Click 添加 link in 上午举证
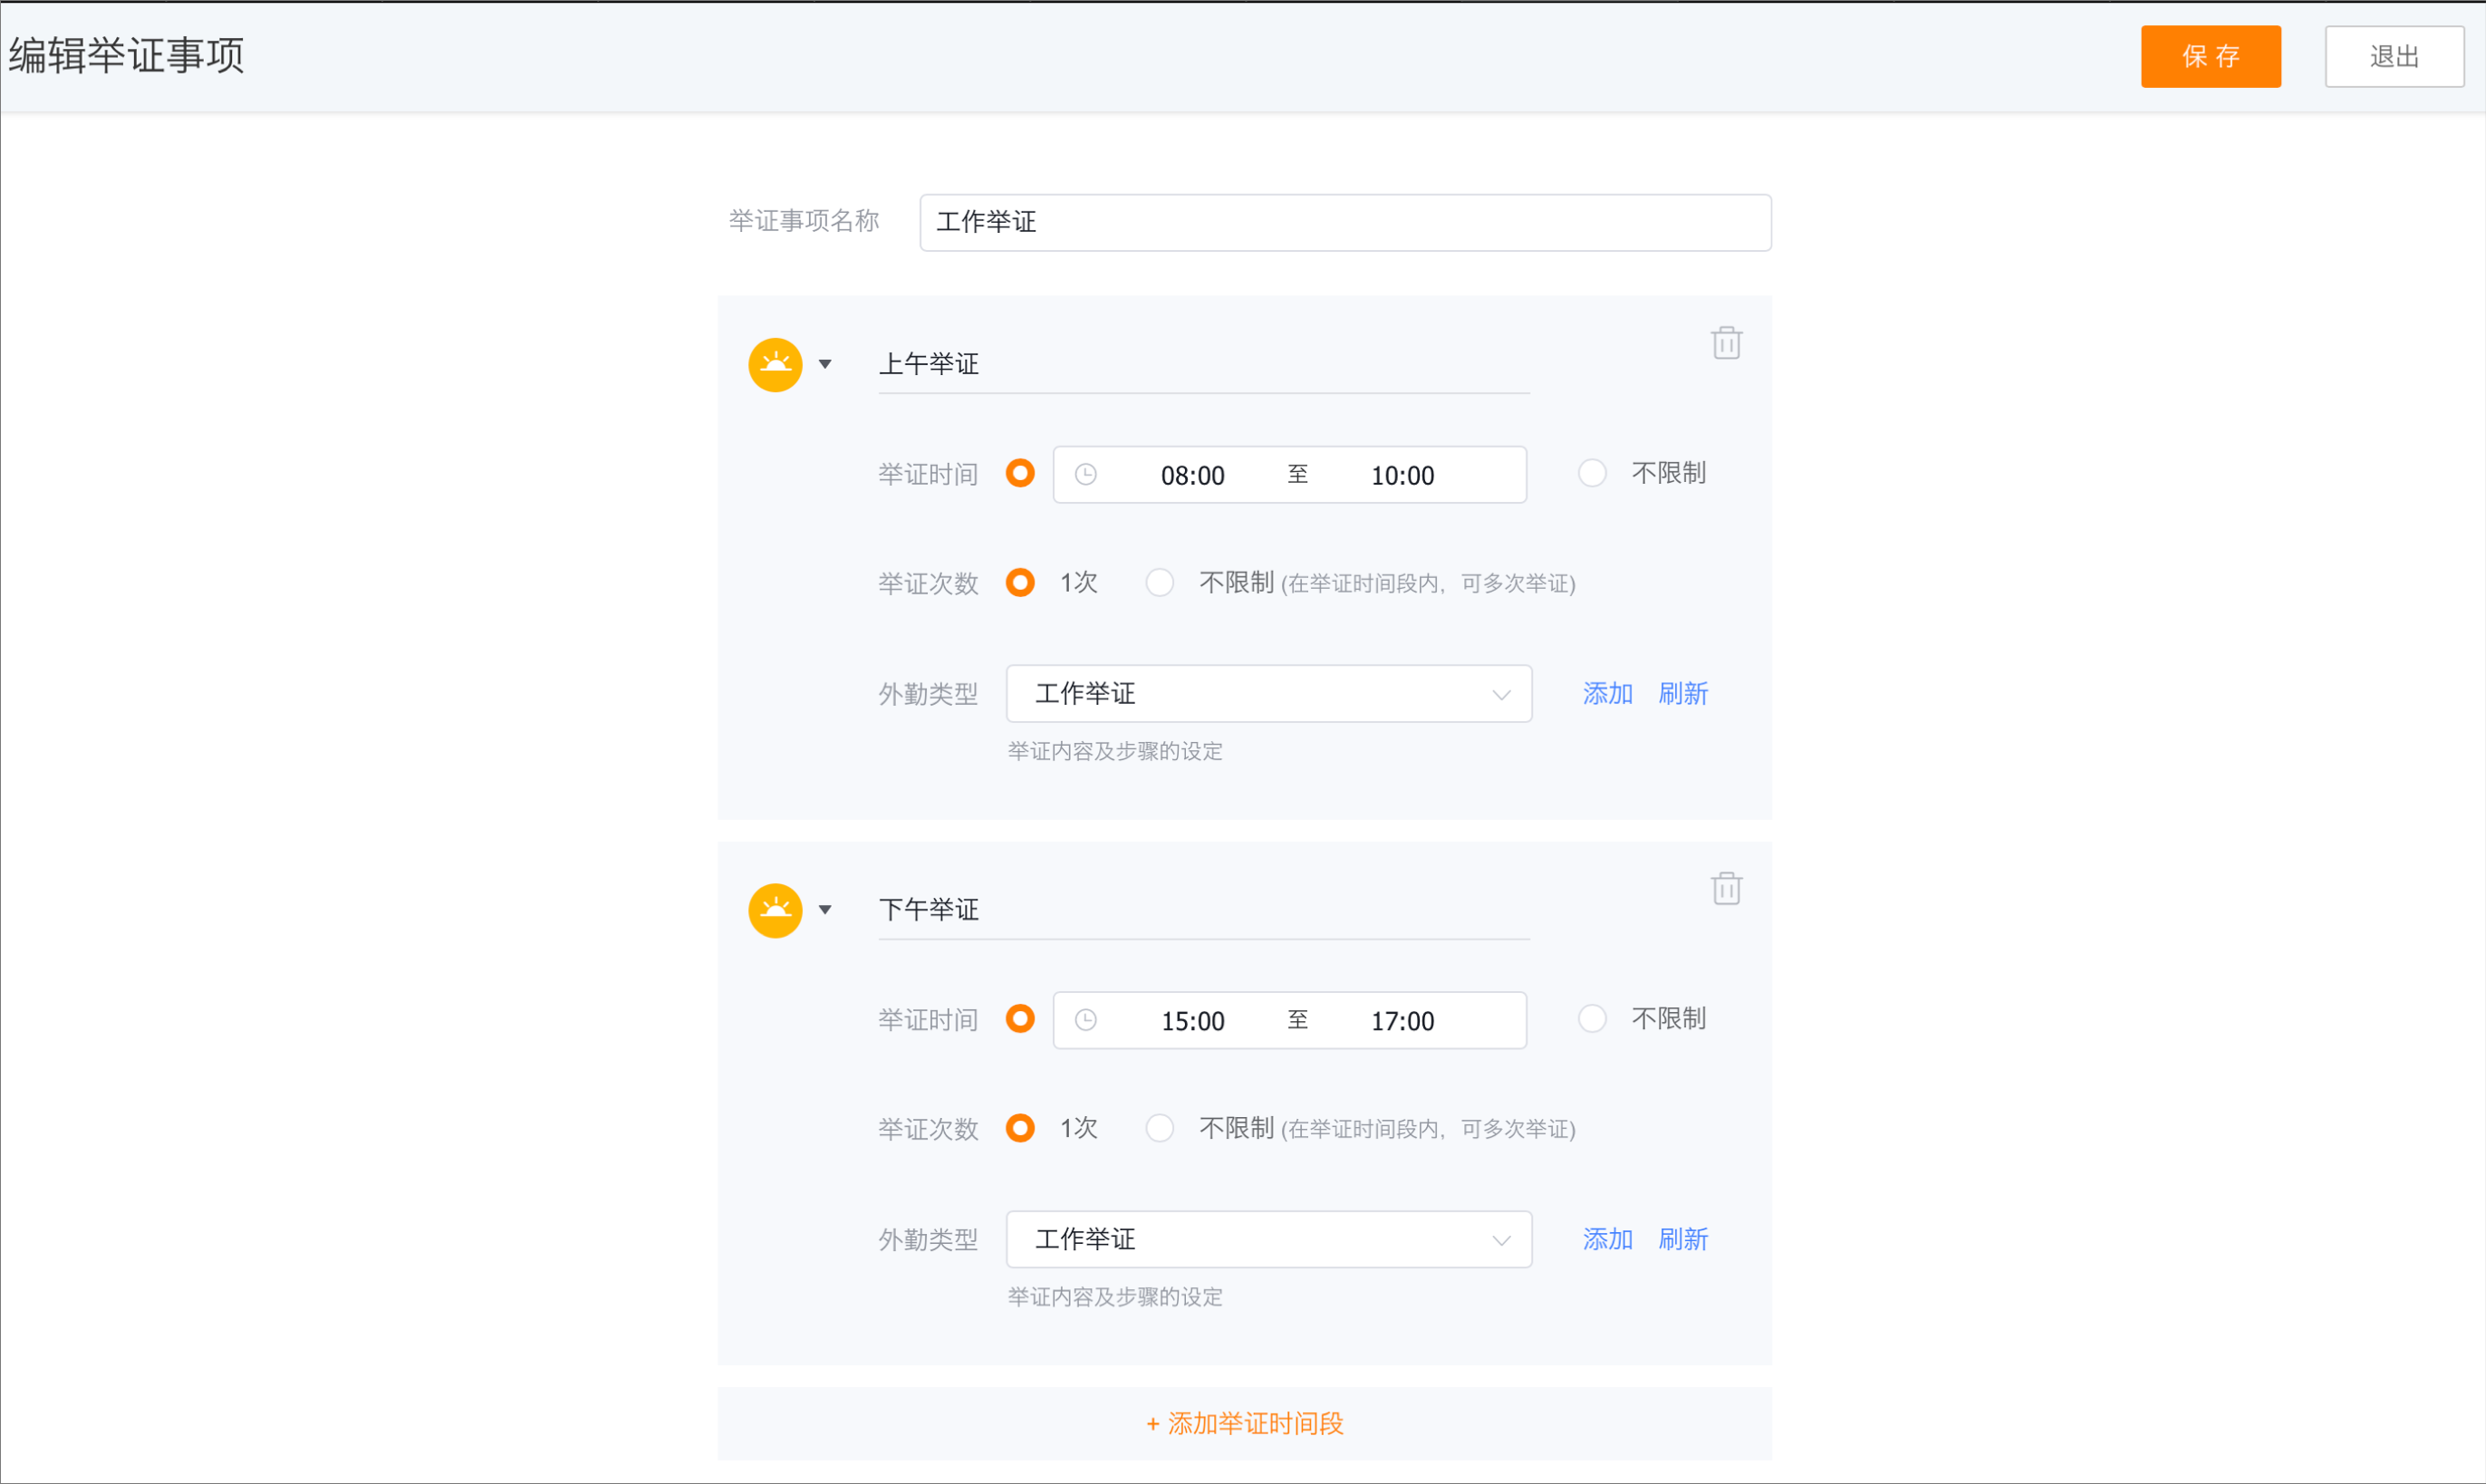 [x=1608, y=694]
